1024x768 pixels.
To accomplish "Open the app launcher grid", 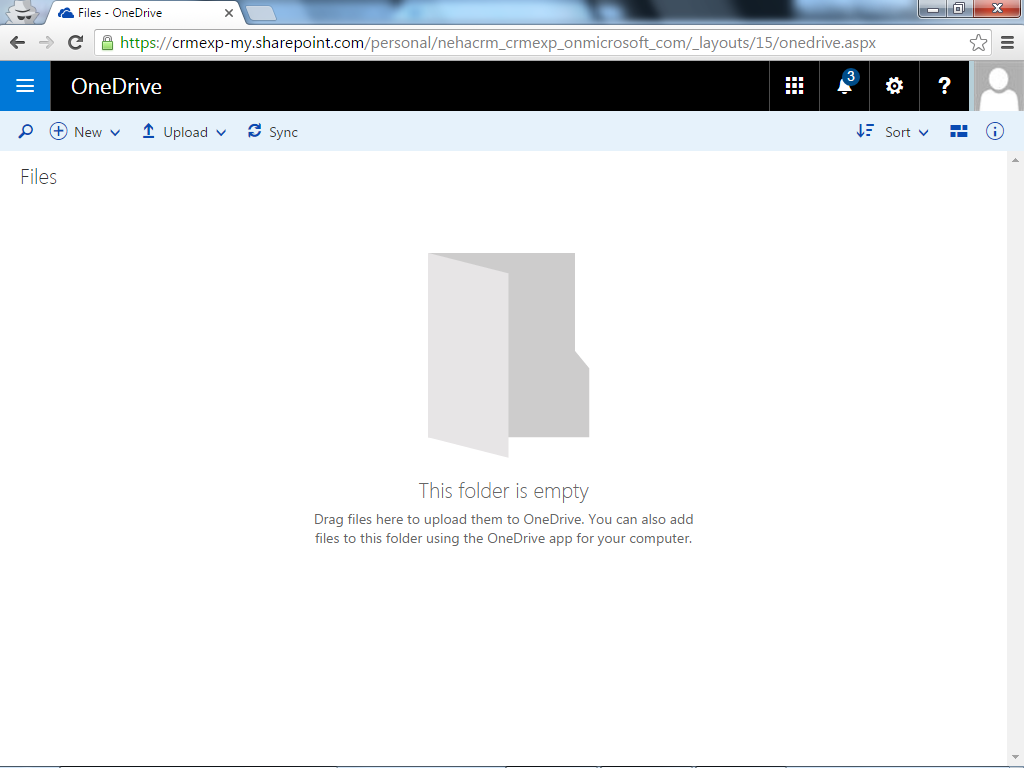I will coord(794,86).
